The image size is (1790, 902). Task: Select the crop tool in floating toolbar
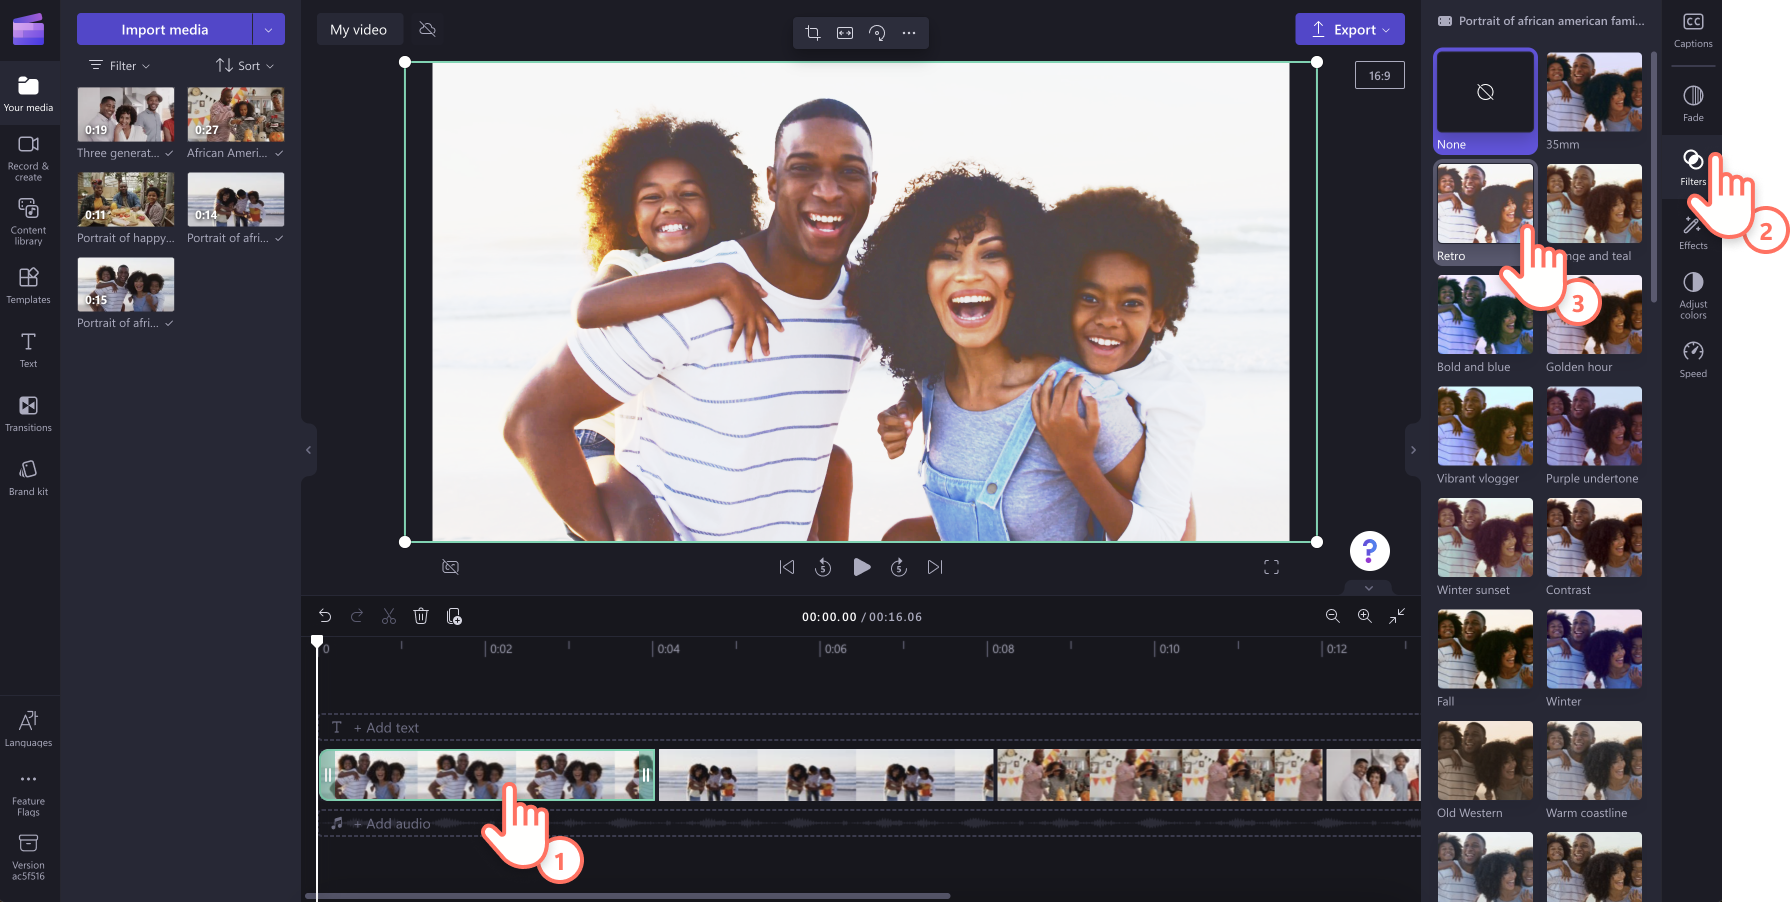813,33
